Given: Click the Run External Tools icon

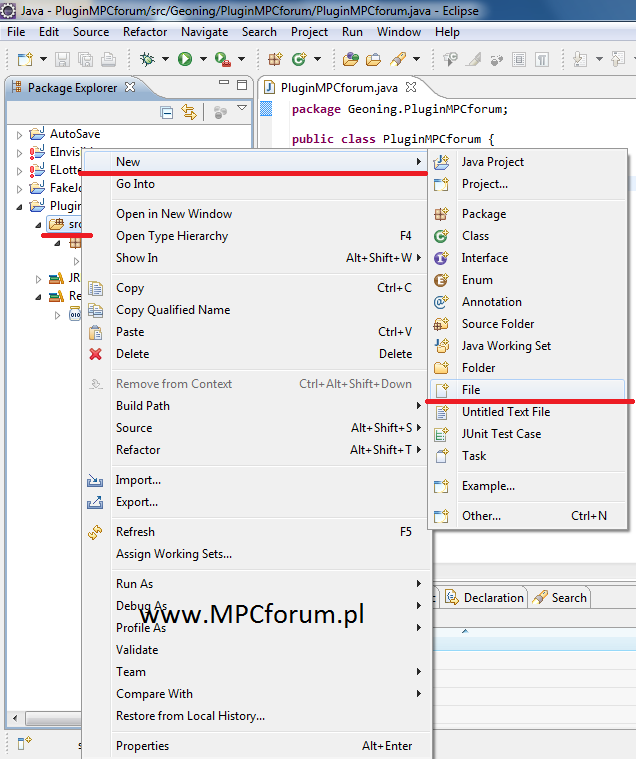Looking at the screenshot, I should tap(223, 60).
